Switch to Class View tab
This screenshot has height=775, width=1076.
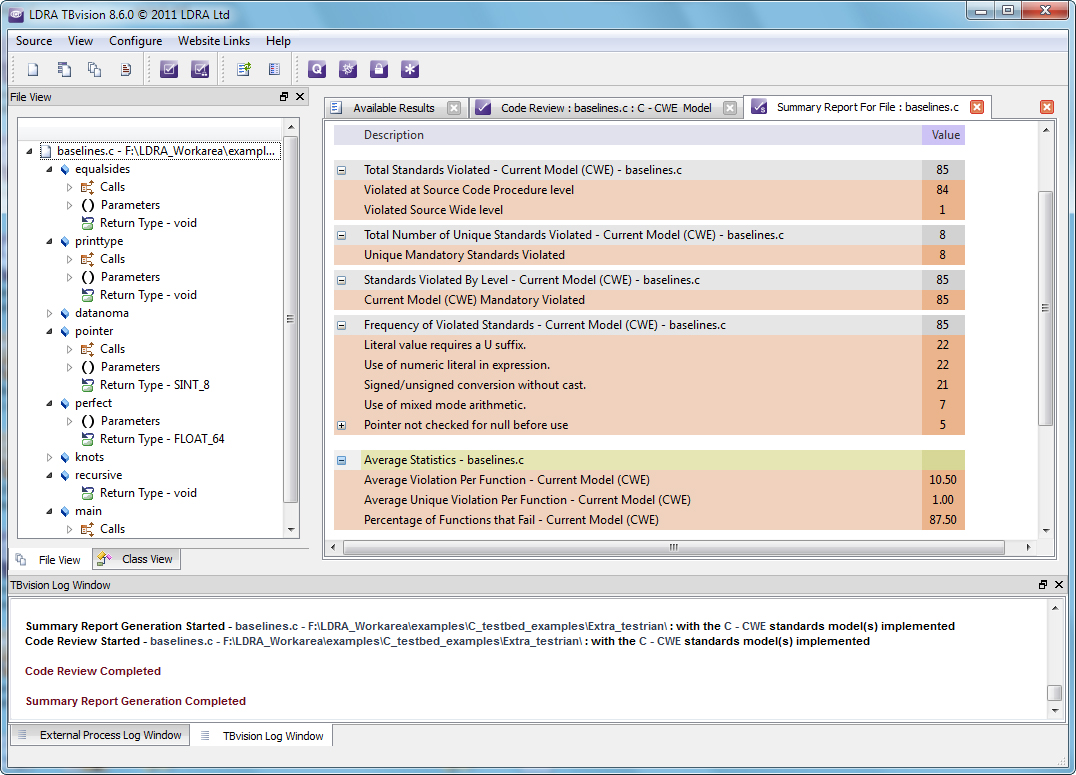137,559
